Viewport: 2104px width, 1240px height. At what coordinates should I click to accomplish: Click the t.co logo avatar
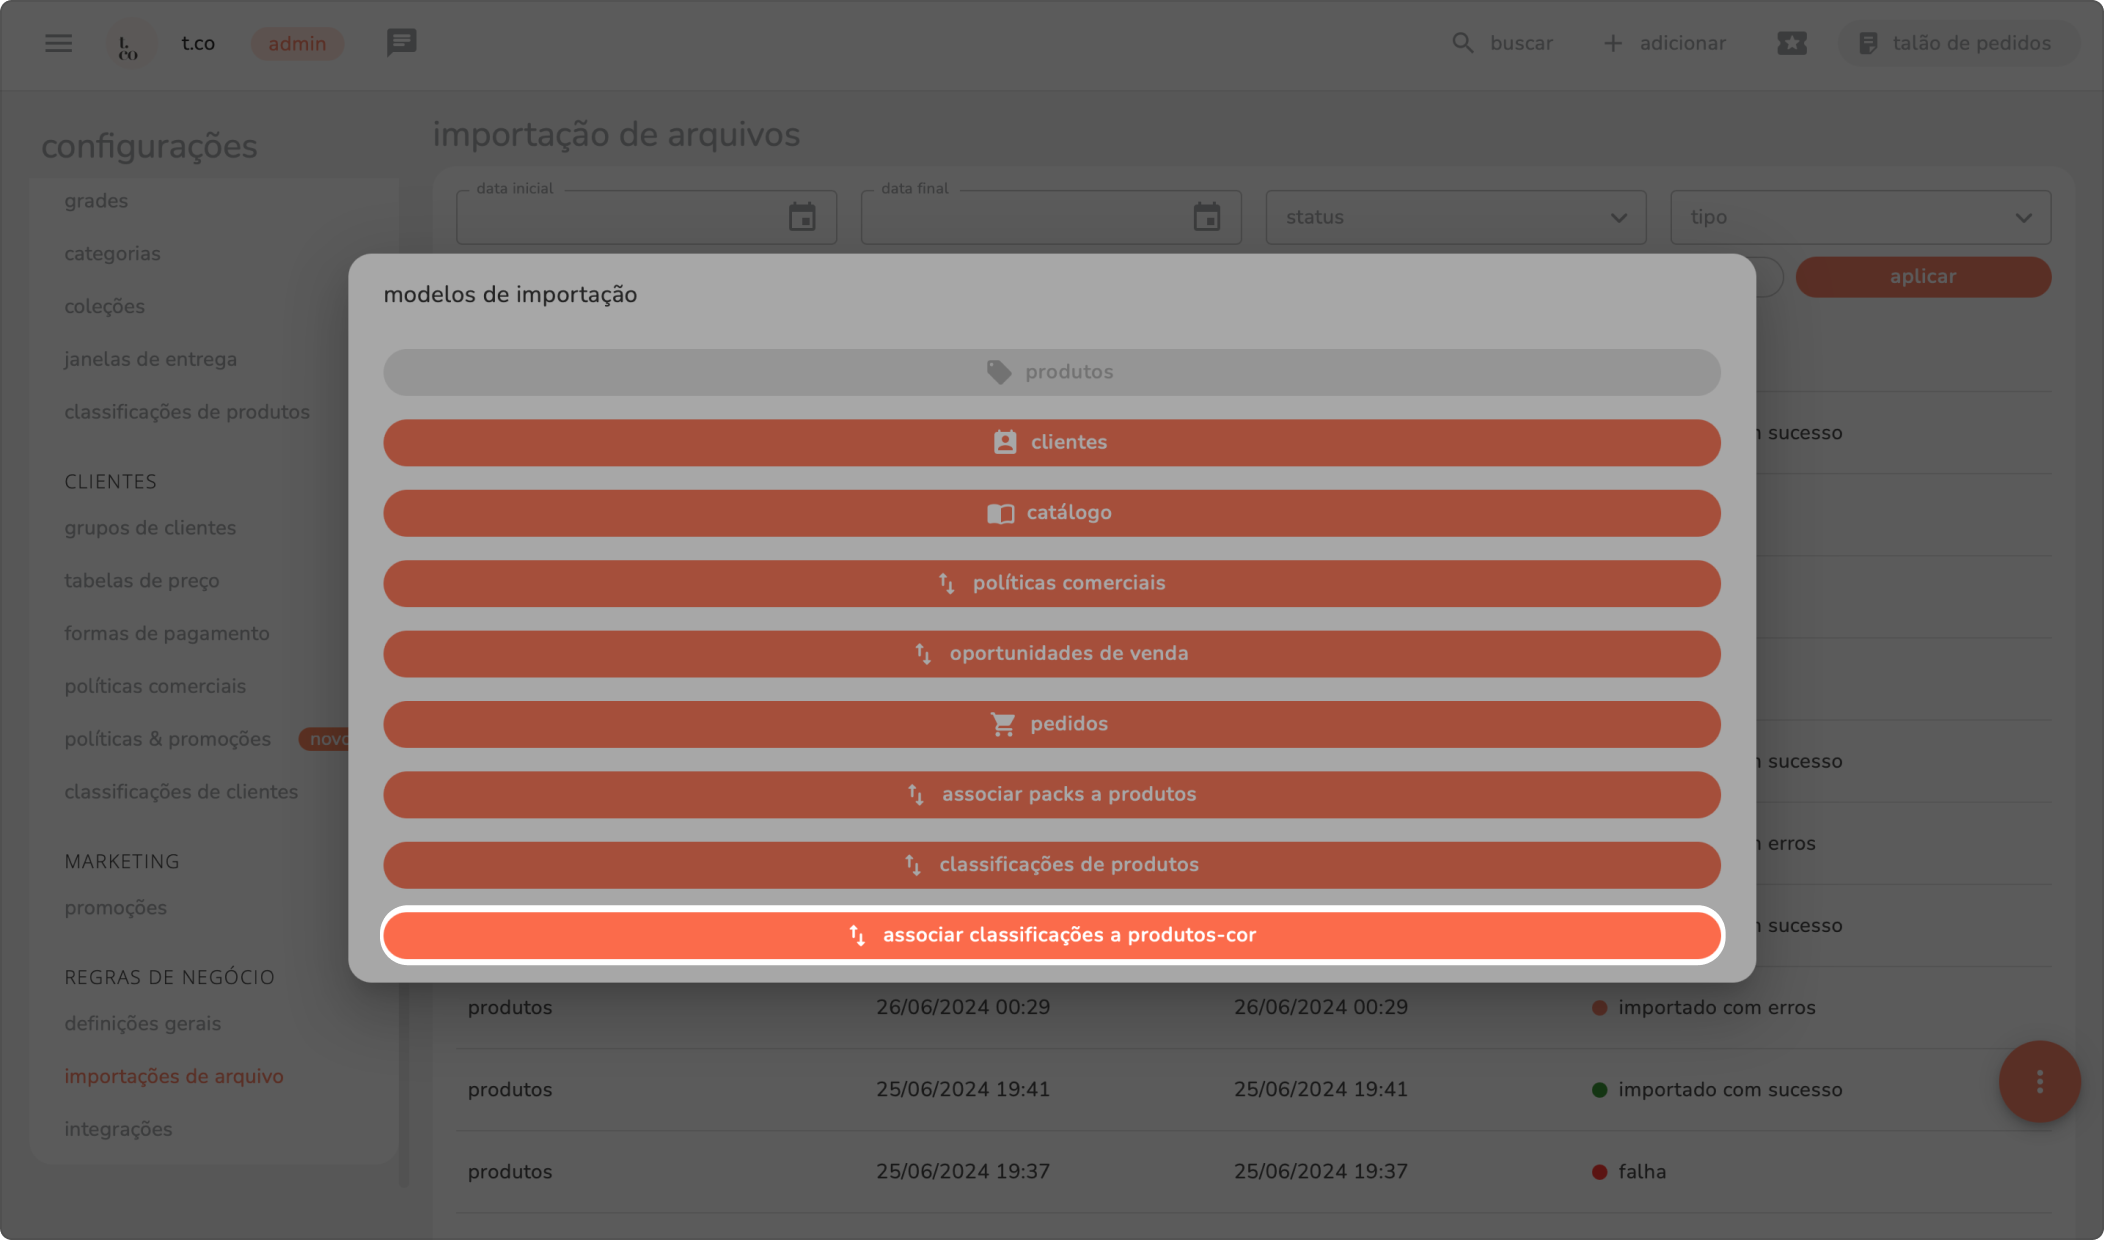point(129,45)
